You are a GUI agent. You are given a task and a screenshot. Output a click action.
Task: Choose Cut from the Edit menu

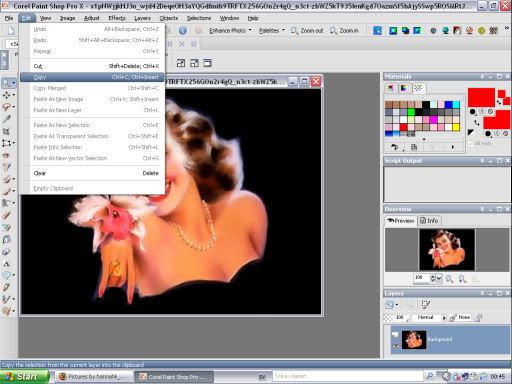pyautogui.click(x=92, y=66)
